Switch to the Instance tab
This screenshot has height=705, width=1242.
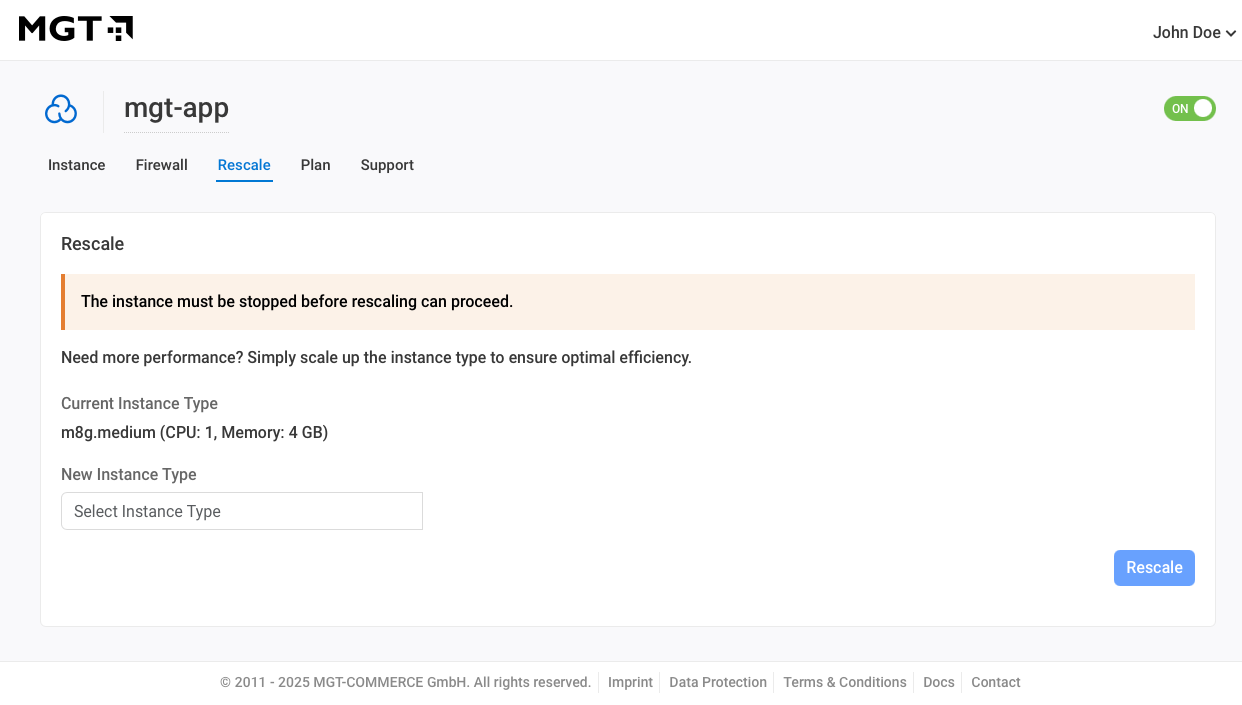tap(76, 165)
